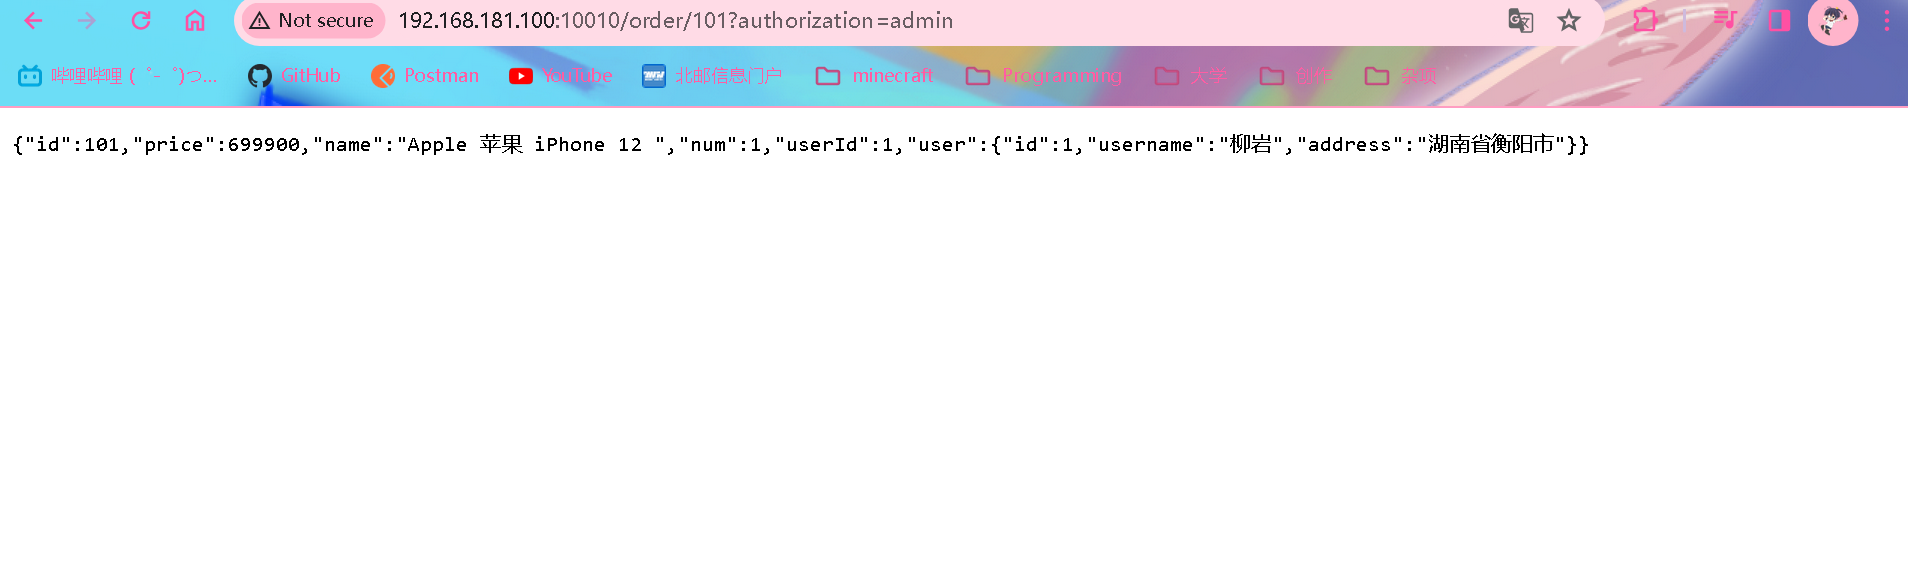
Task: Open the bilibili bookmark
Action: (x=118, y=76)
